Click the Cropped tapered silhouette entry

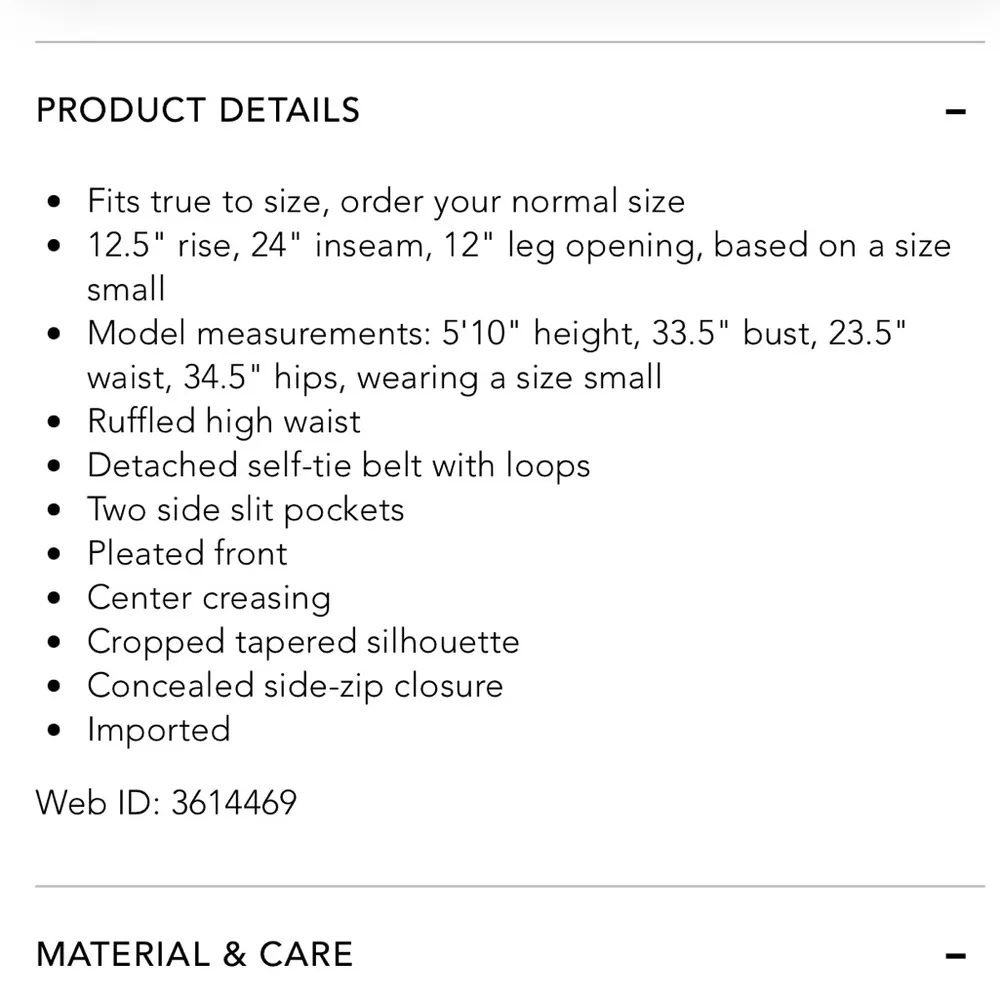(x=303, y=641)
